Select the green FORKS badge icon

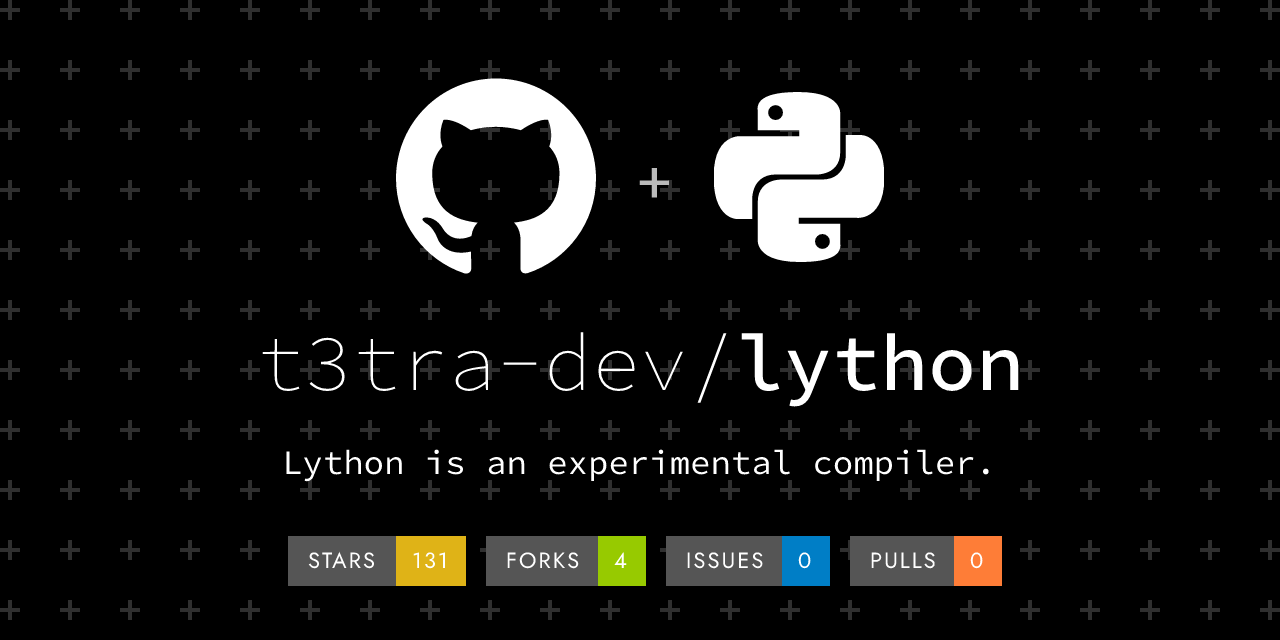[622, 561]
